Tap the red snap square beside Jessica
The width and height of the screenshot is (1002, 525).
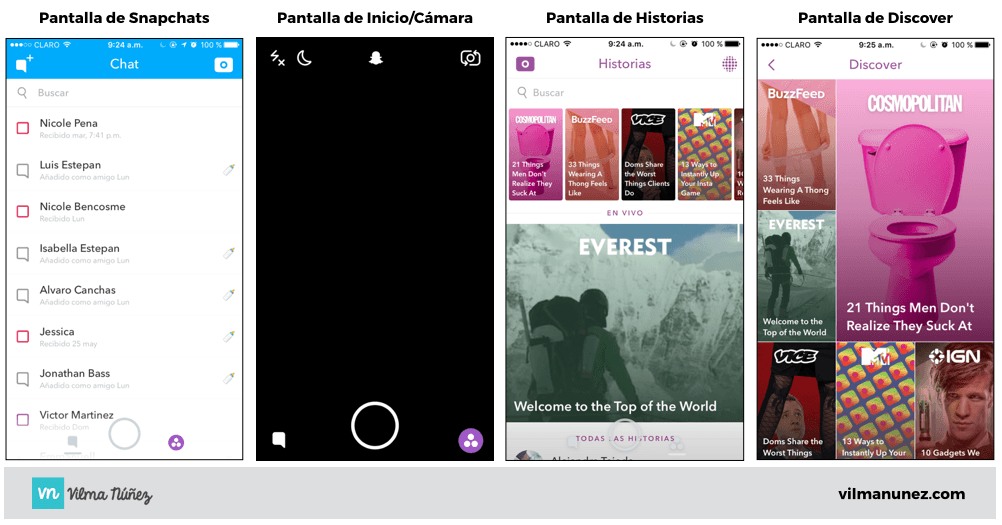click(23, 337)
